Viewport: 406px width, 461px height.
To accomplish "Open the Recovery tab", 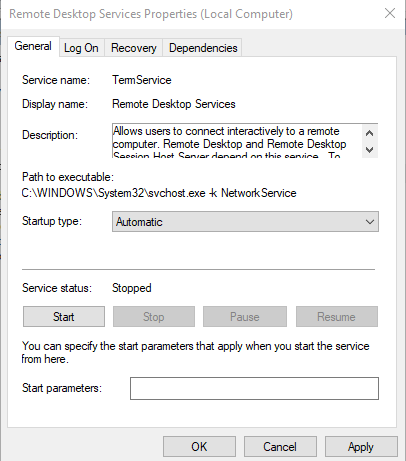I will click(x=133, y=48).
